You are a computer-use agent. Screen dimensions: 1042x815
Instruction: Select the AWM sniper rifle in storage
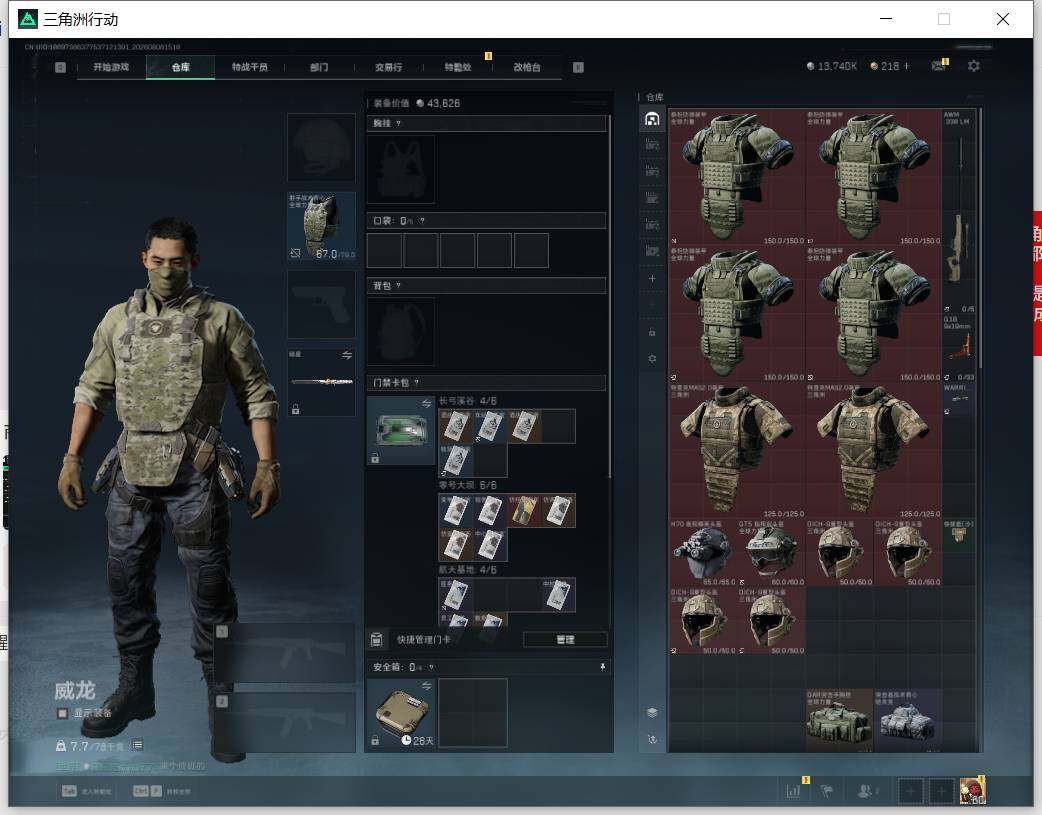(959, 211)
